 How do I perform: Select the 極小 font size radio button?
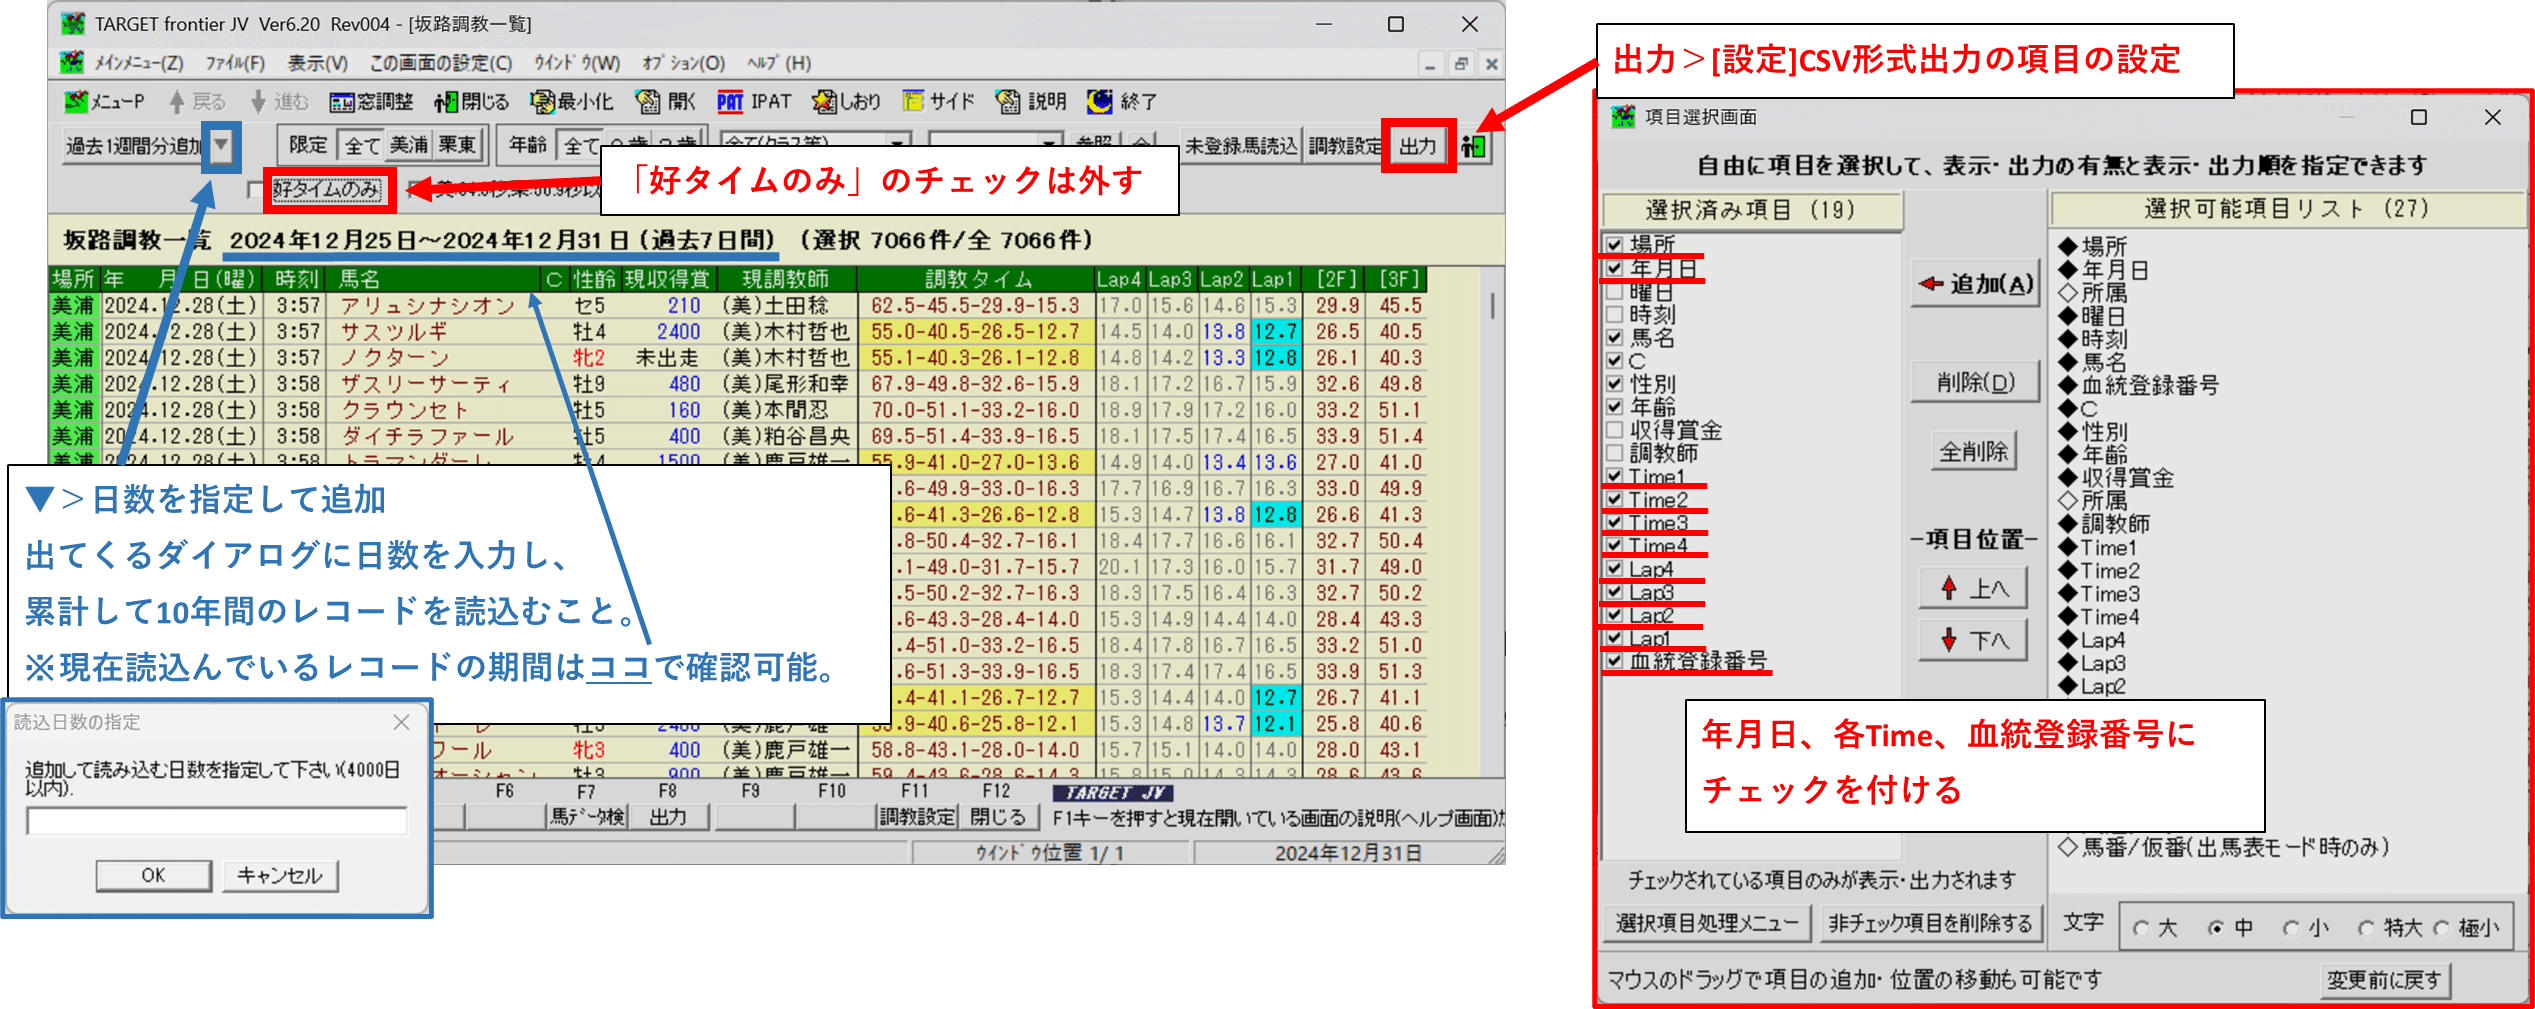(x=2441, y=928)
